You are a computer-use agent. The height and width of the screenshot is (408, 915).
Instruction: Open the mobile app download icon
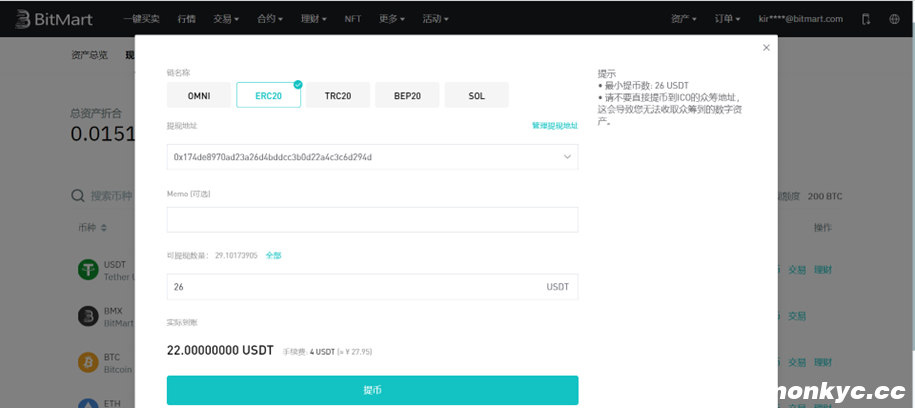(866, 19)
